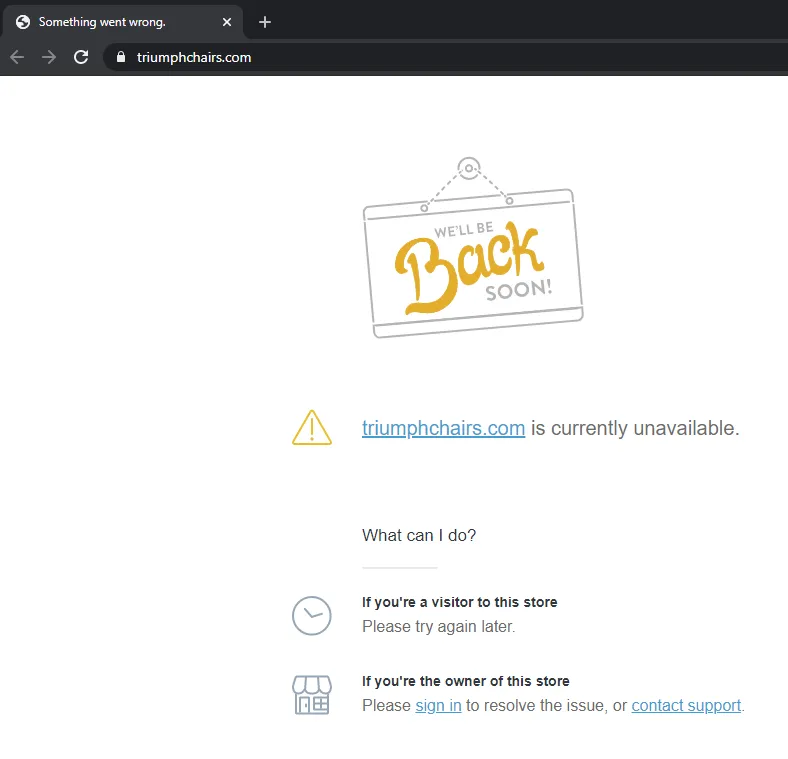Go forward with the browser forward arrow
Viewport: 788px width, 759px height.
tap(49, 57)
